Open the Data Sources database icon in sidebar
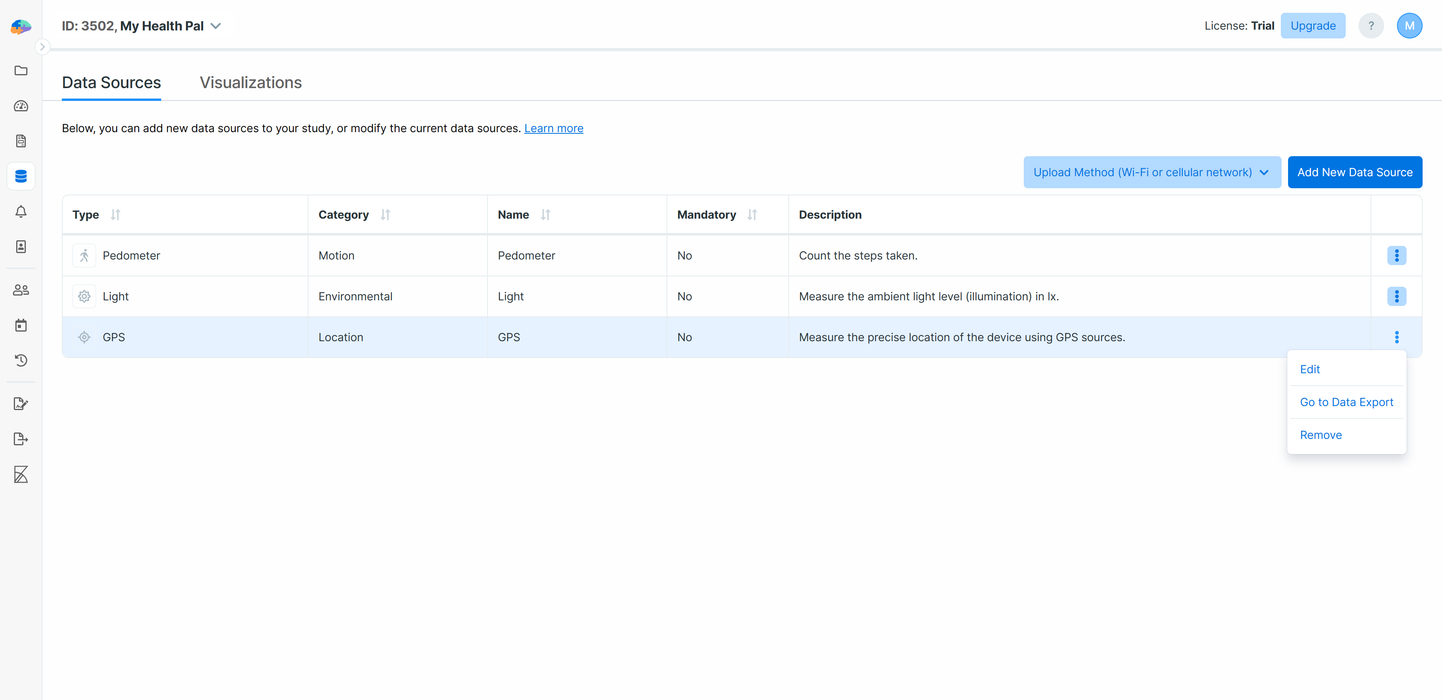The height and width of the screenshot is (700, 1442). [x=20, y=176]
